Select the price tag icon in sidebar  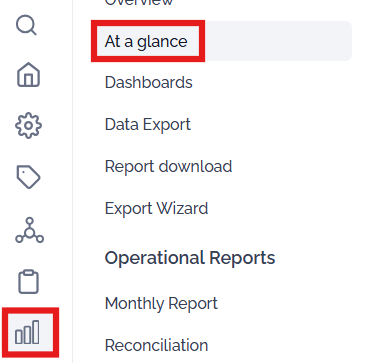[28, 176]
